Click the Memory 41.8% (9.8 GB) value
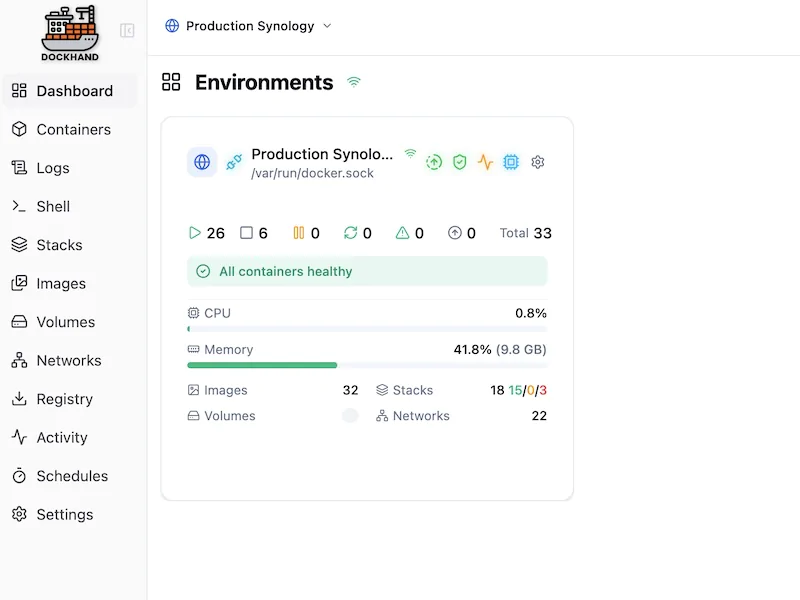Viewport: 800px width, 600px height. click(x=500, y=349)
